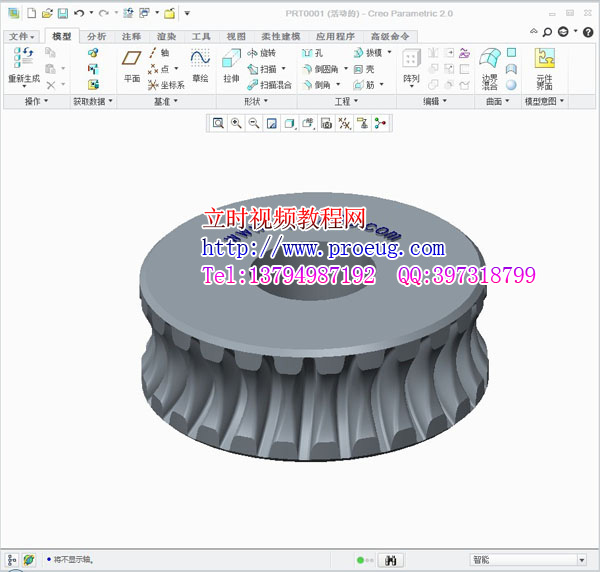Click the View Manager camera icon

pyautogui.click(x=326, y=123)
